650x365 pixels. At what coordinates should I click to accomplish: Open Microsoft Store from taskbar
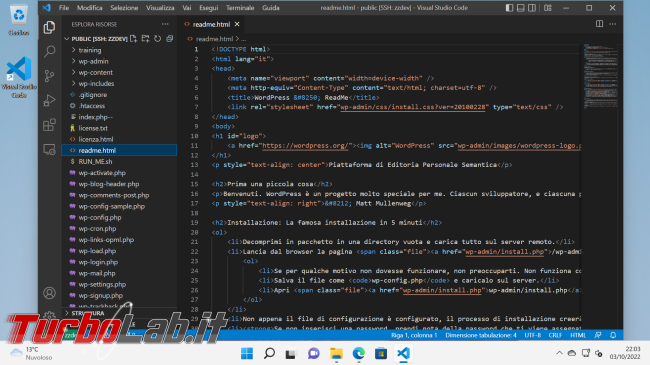point(381,353)
